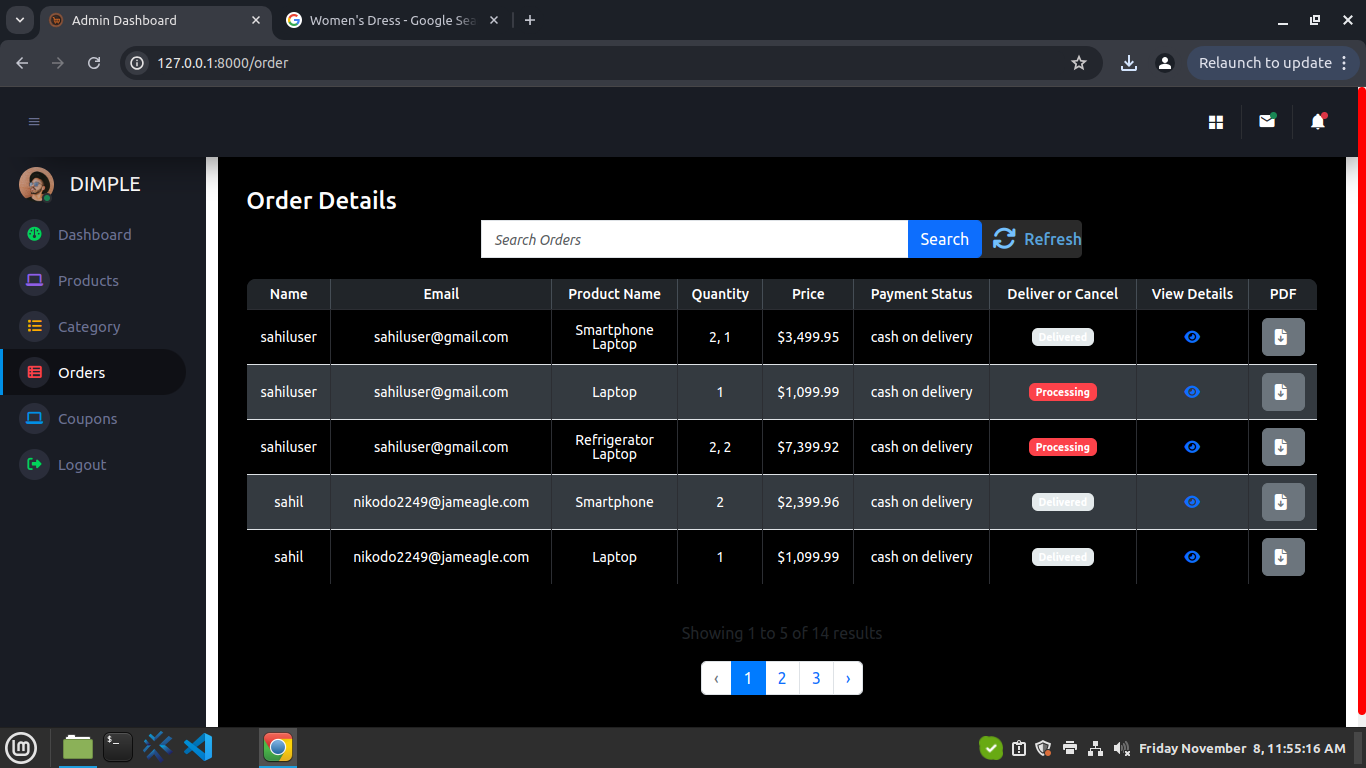
Task: Click Delivered badge for sahil Laptop order
Action: coord(1063,557)
